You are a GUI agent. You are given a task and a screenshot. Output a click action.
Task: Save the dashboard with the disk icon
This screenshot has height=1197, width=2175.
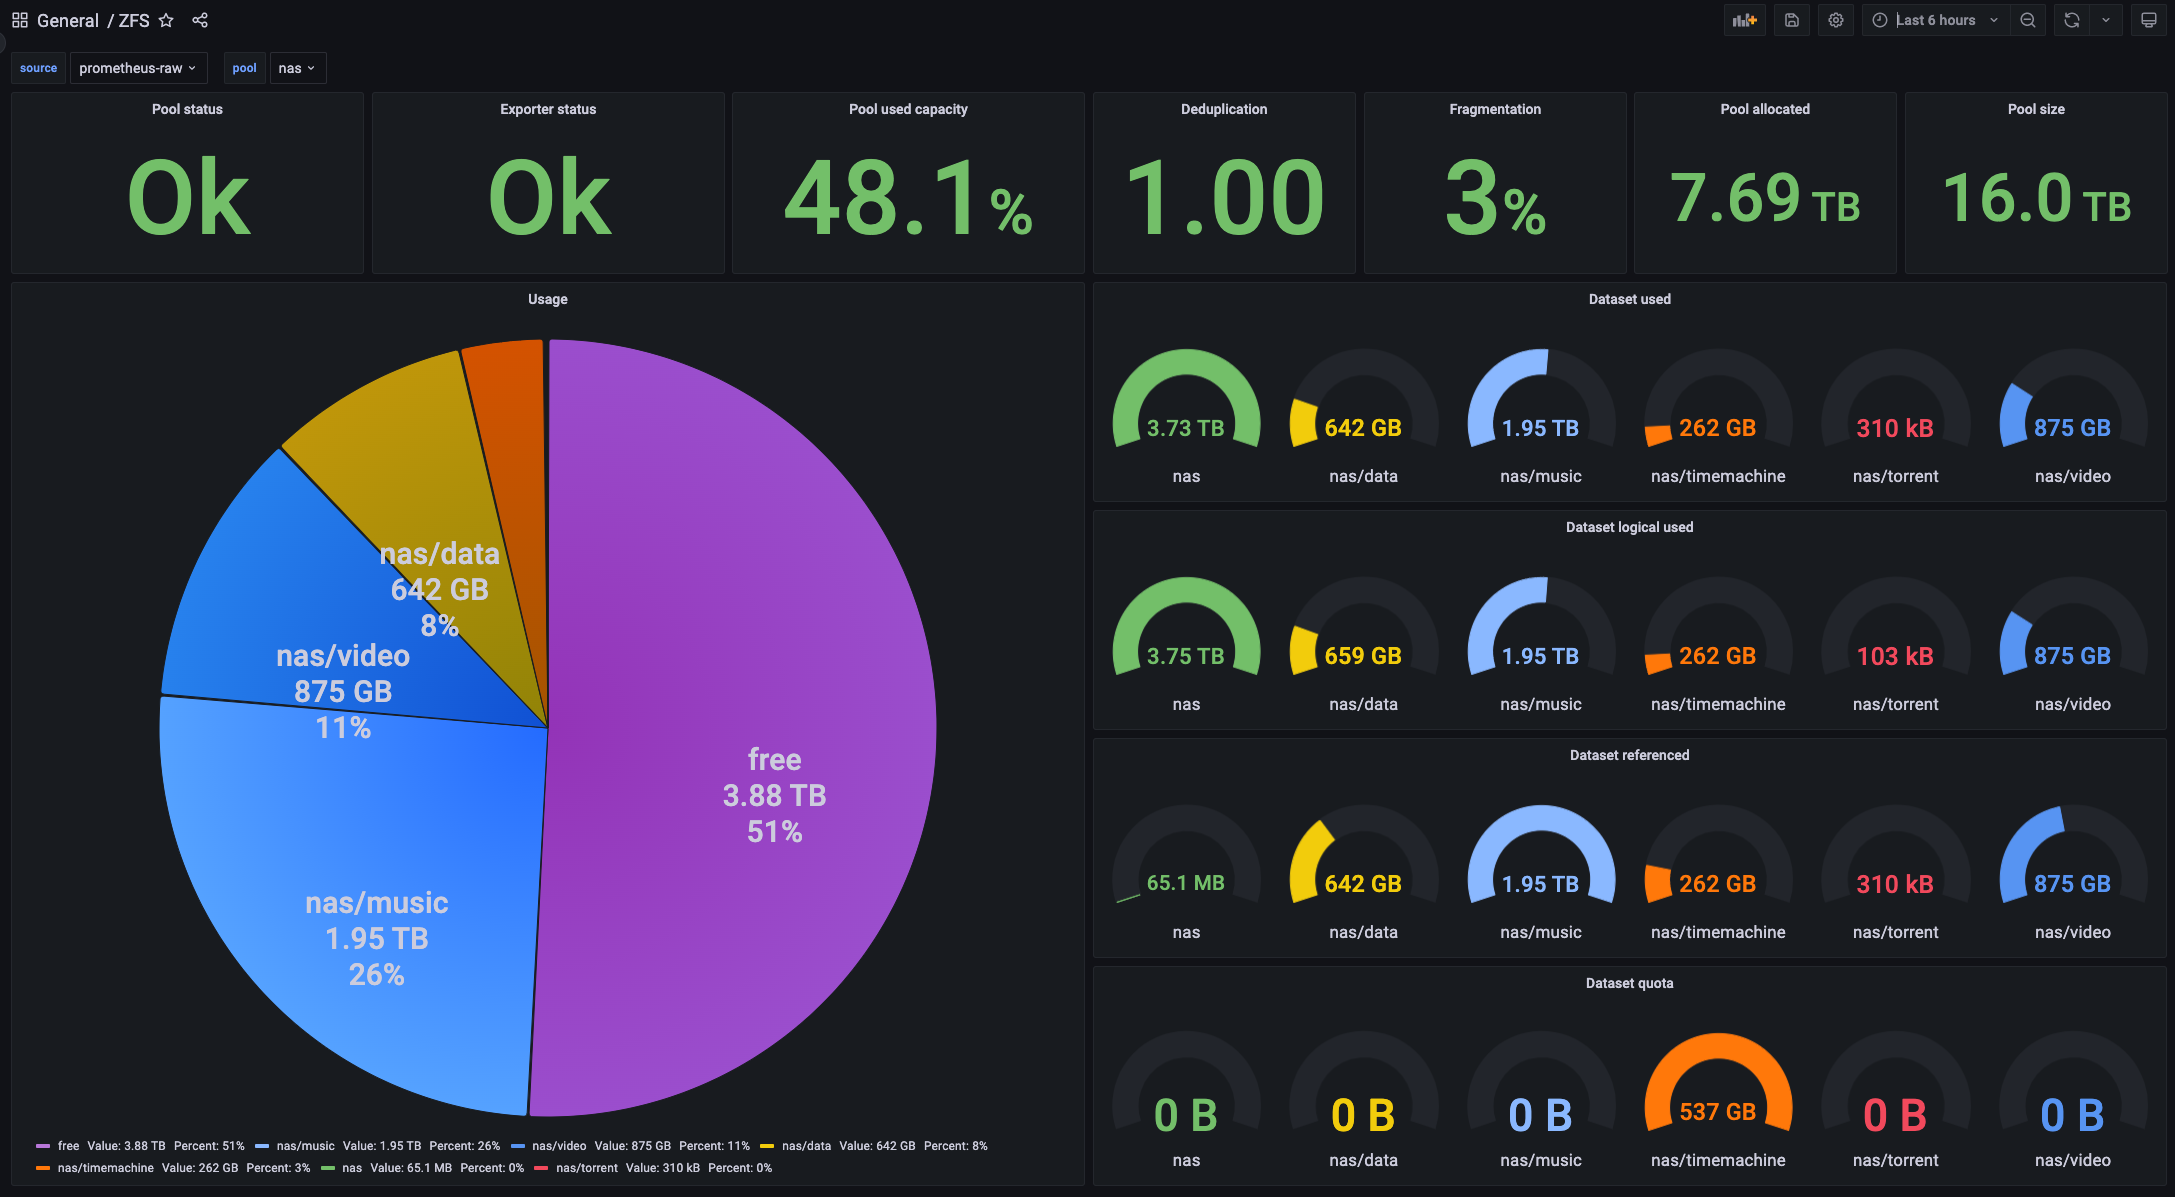click(1792, 20)
